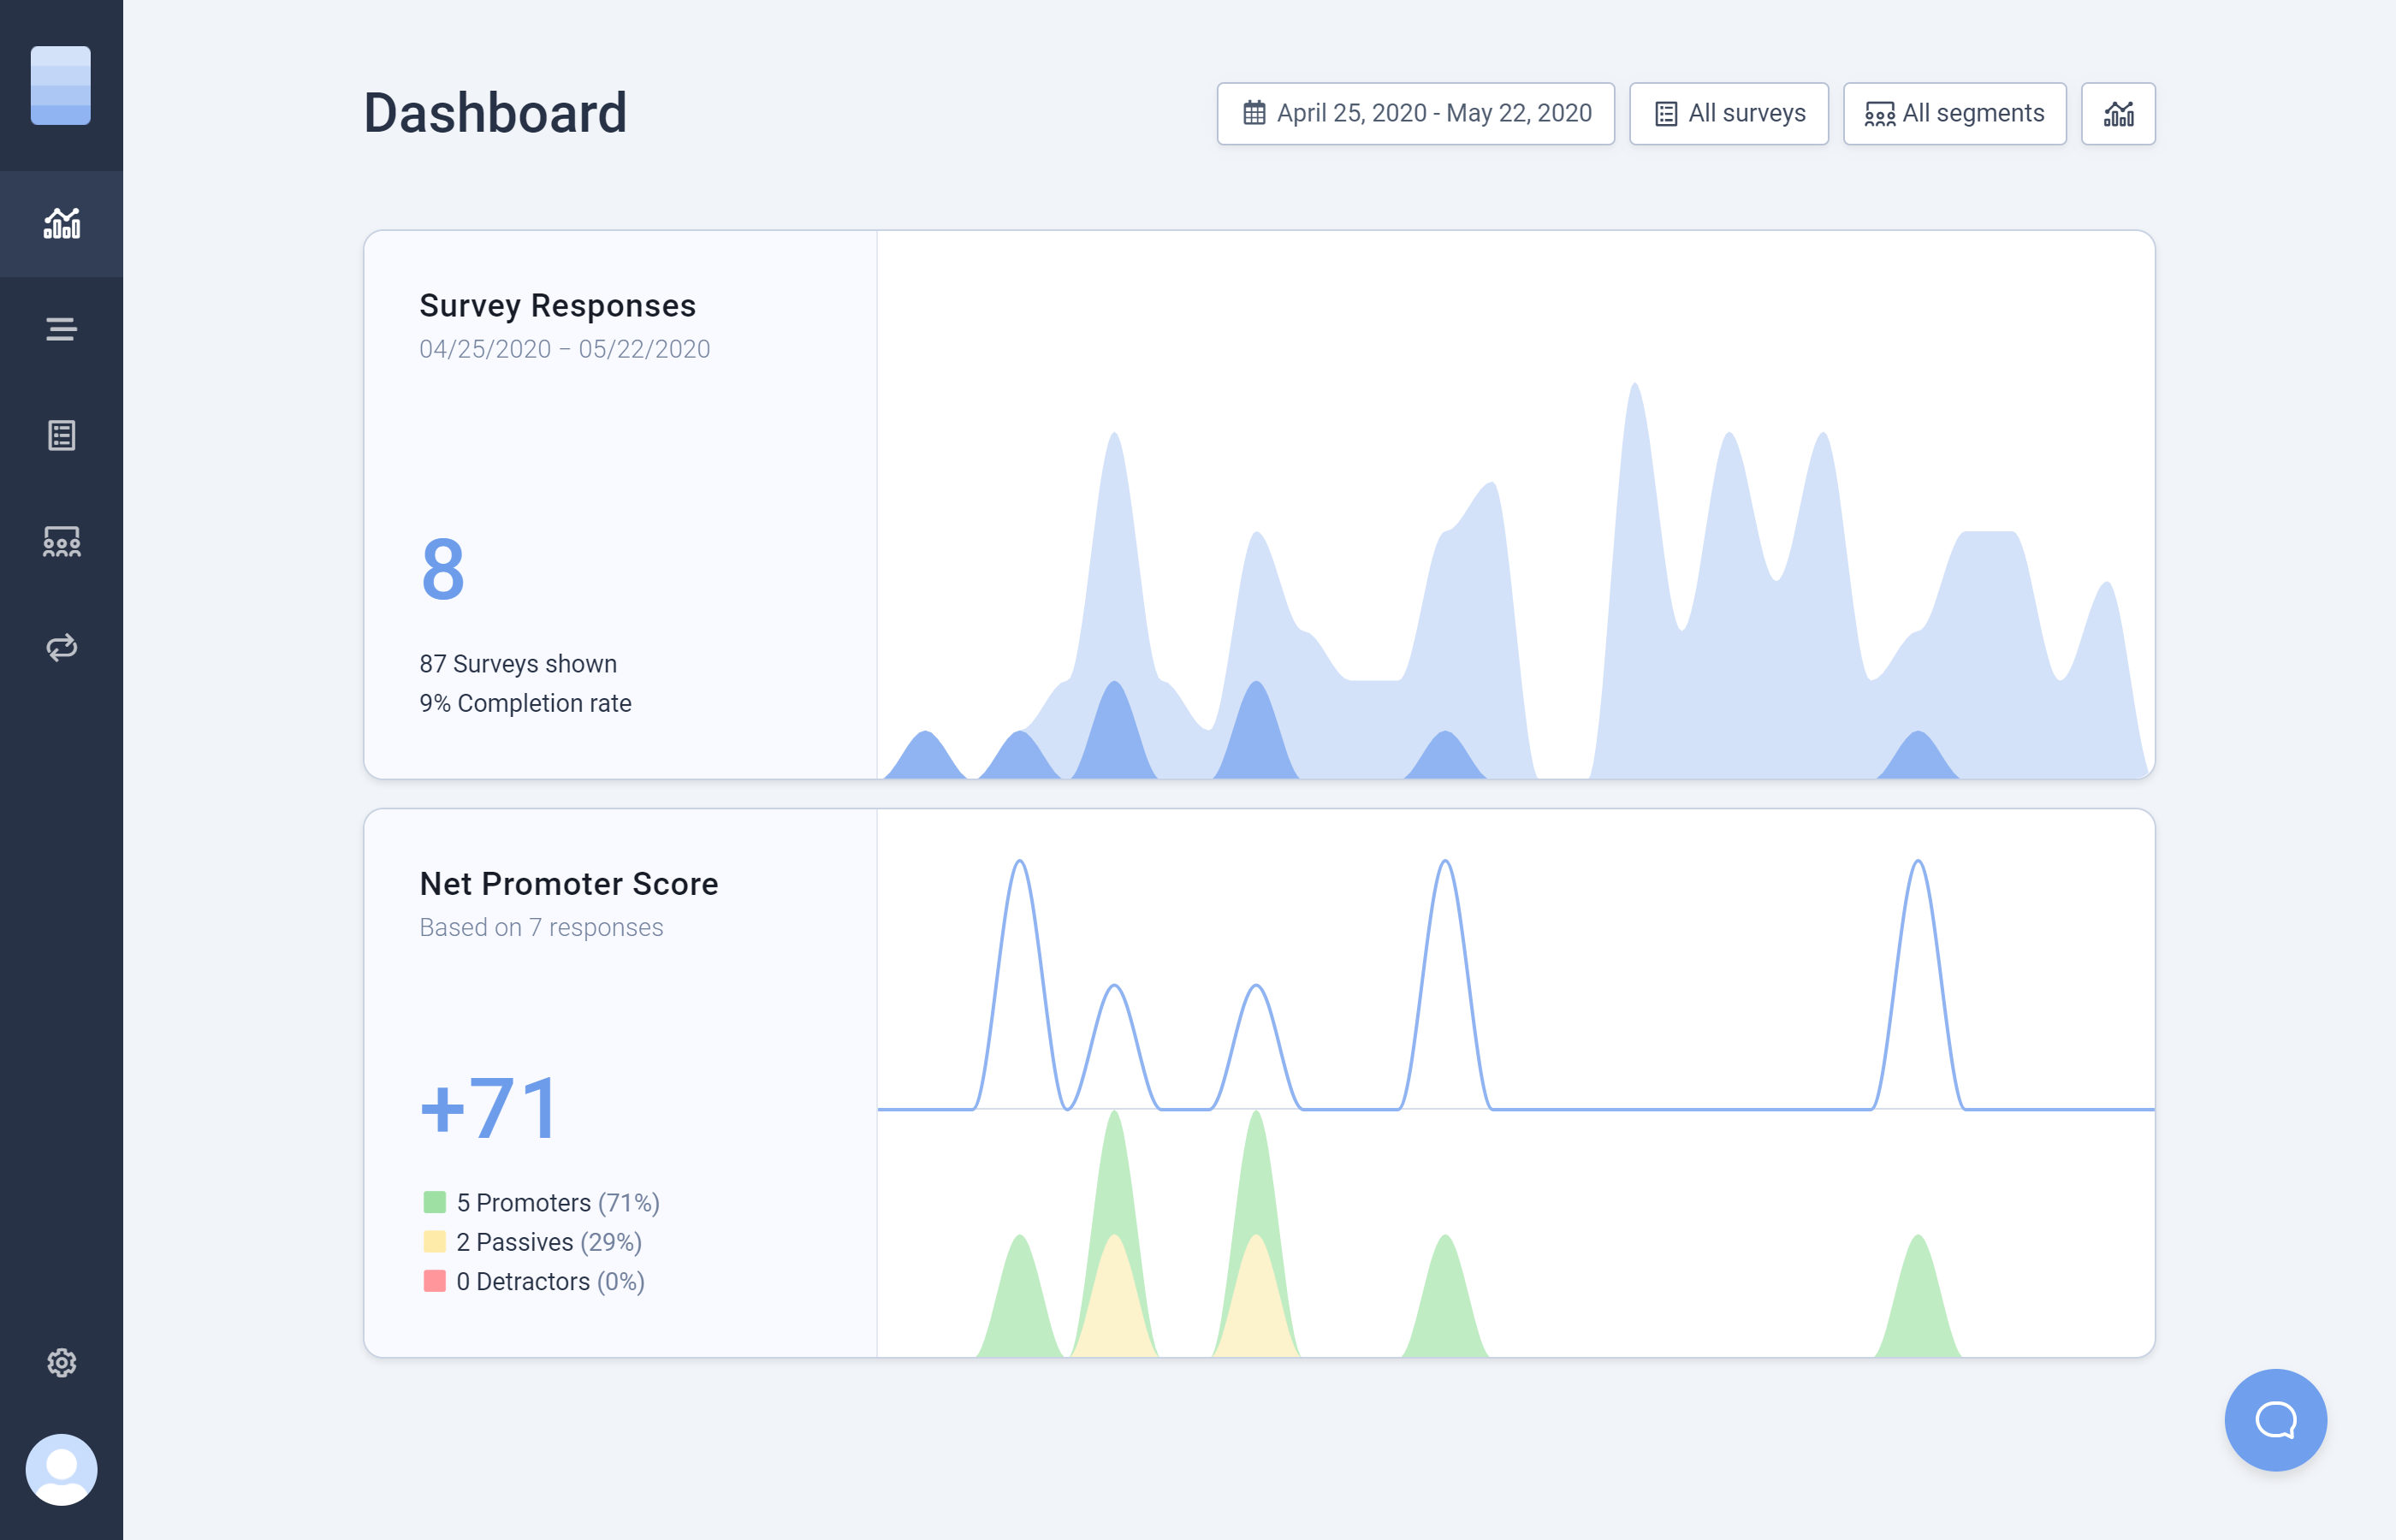Open the date range picker
The height and width of the screenshot is (1540, 2396).
pyautogui.click(x=1416, y=113)
